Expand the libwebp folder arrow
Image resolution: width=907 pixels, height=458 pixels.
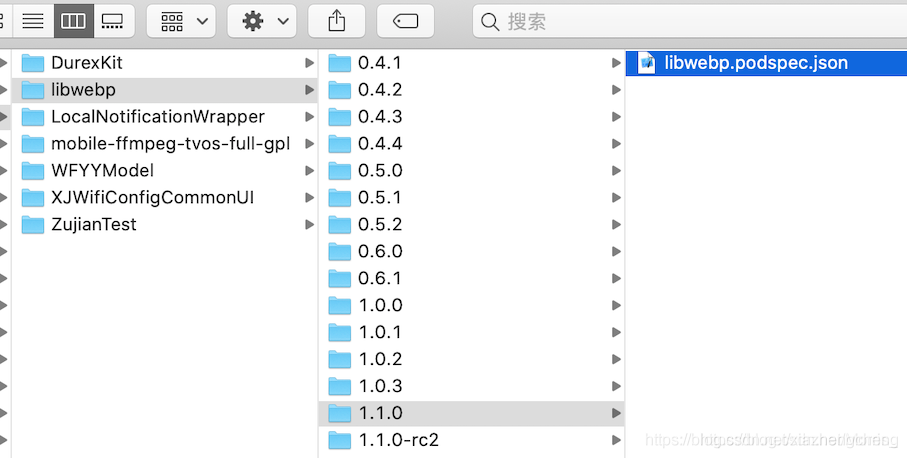pyautogui.click(x=309, y=90)
